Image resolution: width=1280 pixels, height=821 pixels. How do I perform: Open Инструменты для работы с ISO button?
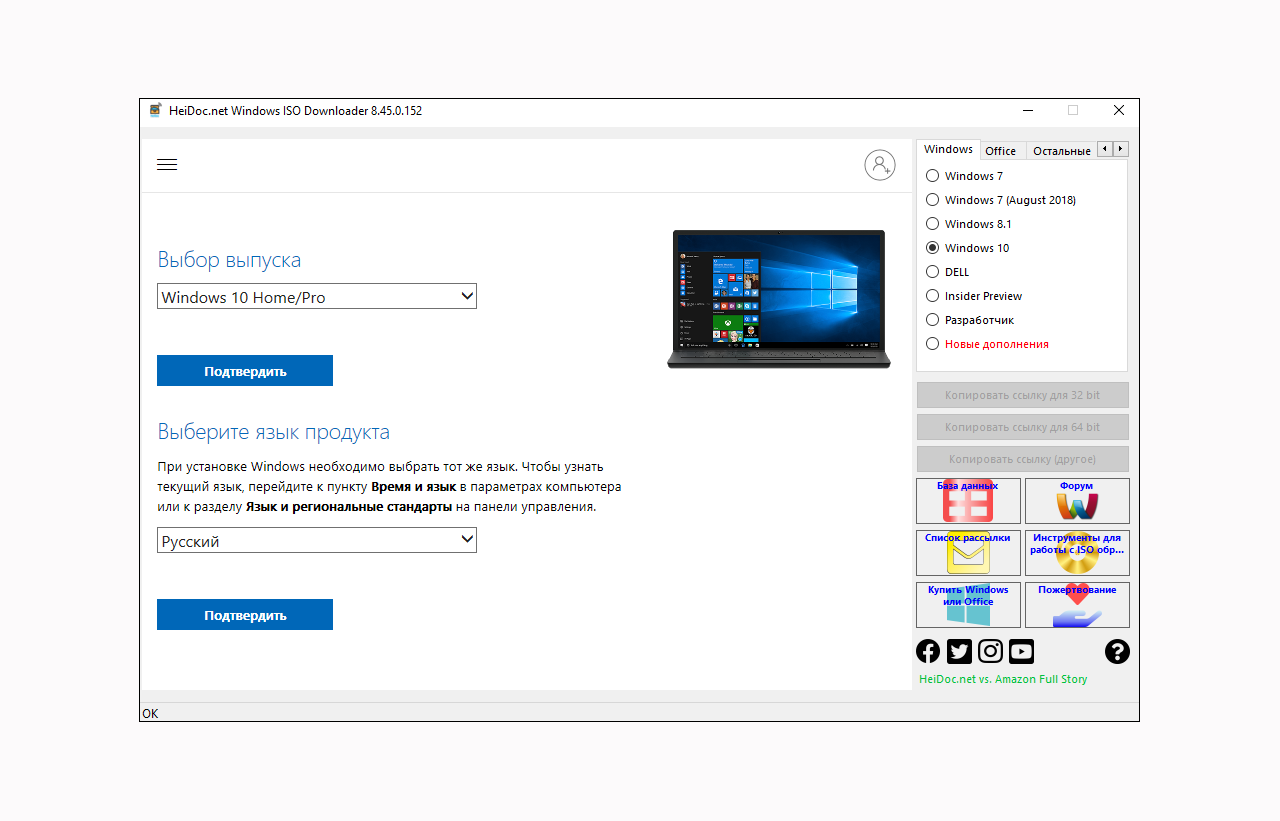click(x=1077, y=553)
